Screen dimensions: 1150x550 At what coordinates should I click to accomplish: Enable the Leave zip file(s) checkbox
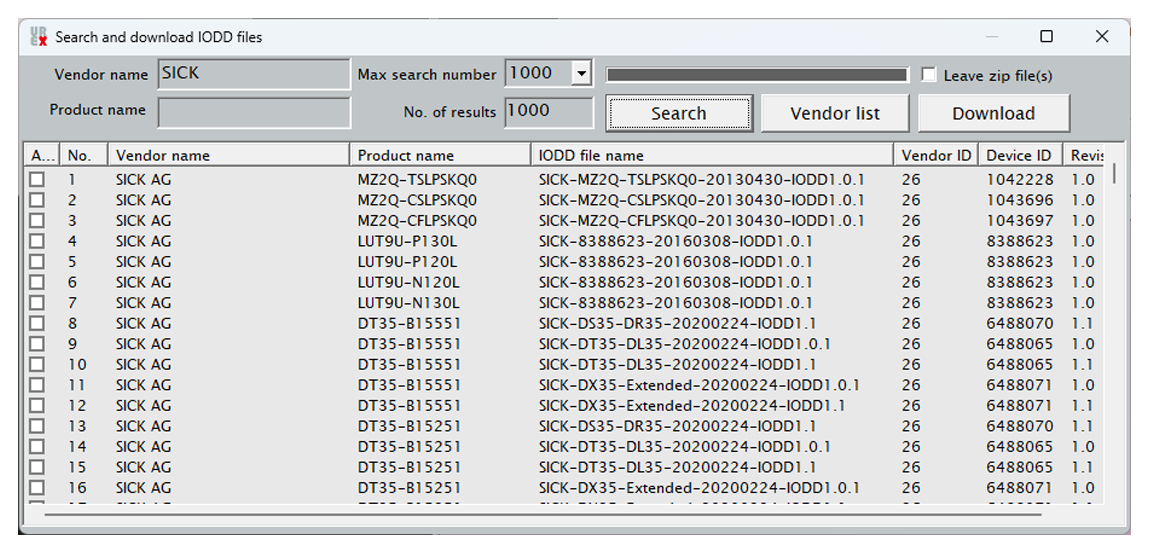click(x=929, y=75)
